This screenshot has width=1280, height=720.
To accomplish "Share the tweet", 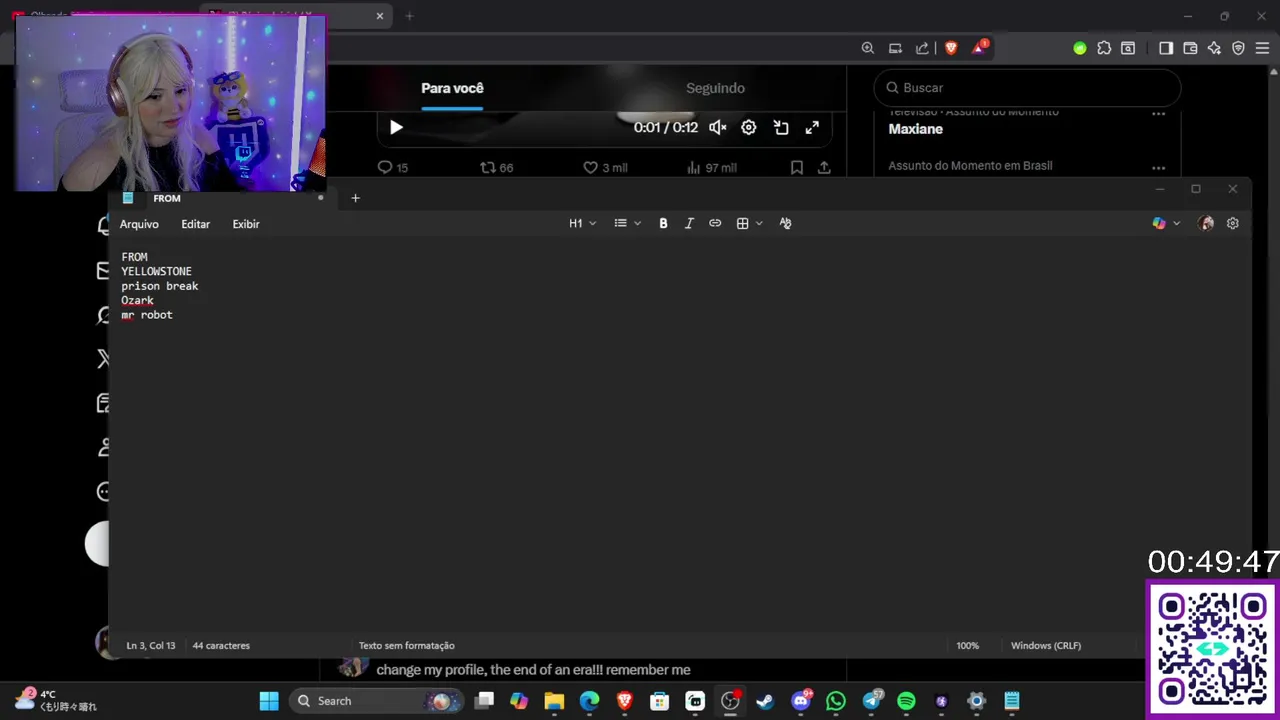I will [824, 168].
